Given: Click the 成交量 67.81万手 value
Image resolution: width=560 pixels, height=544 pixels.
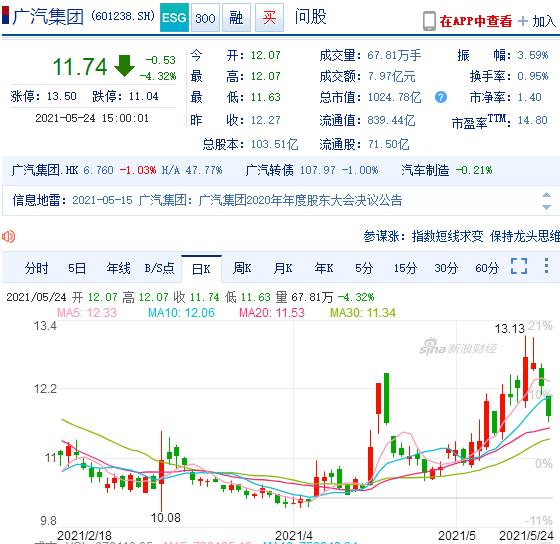Looking at the screenshot, I should click(394, 55).
